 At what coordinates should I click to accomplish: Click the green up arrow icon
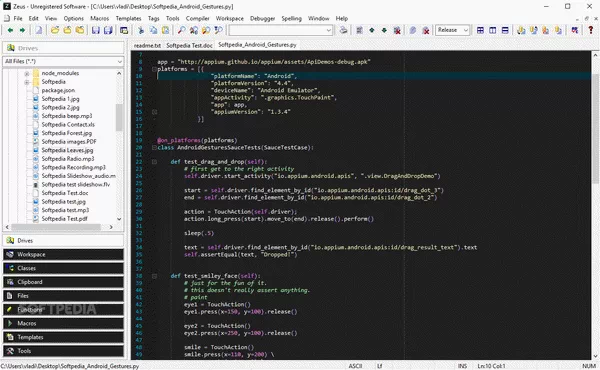point(372,30)
